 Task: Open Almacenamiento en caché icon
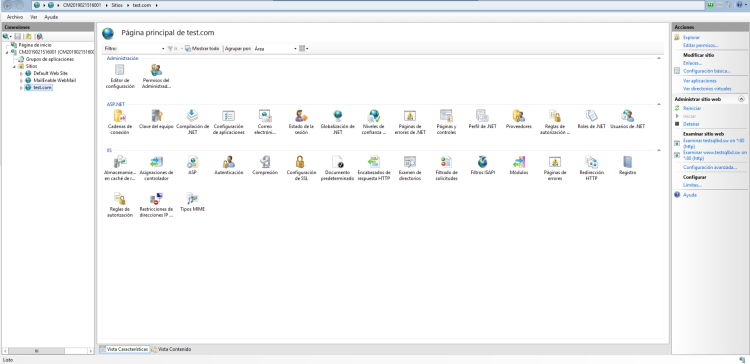[x=120, y=168]
